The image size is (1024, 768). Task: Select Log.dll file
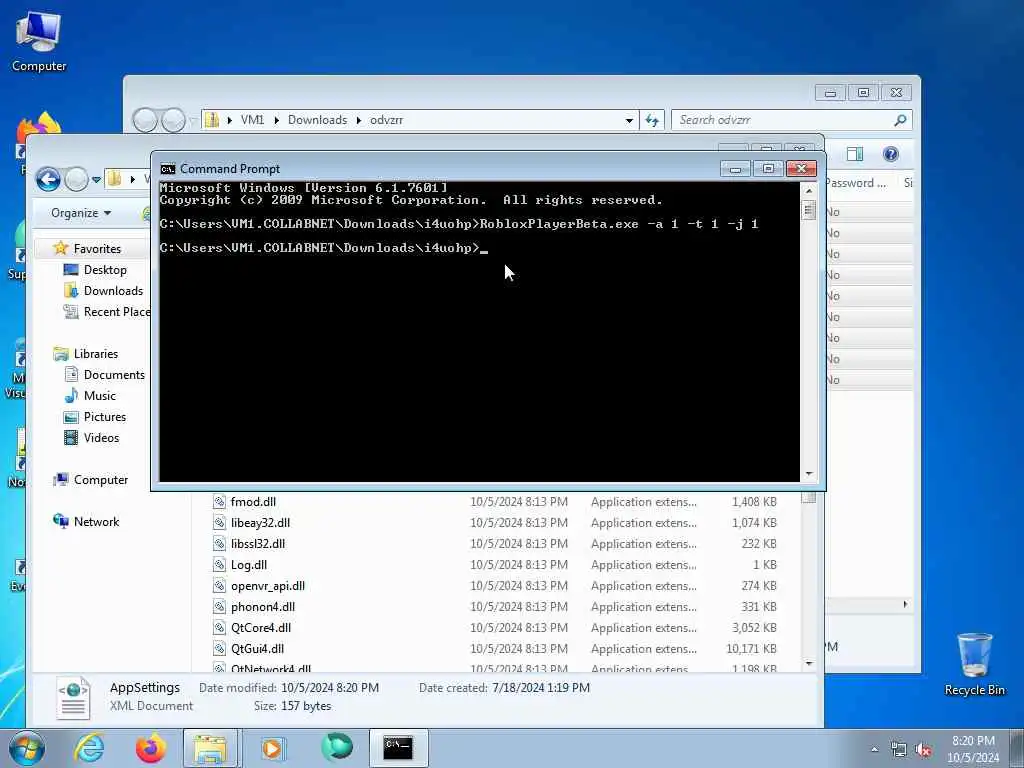[x=248, y=564]
